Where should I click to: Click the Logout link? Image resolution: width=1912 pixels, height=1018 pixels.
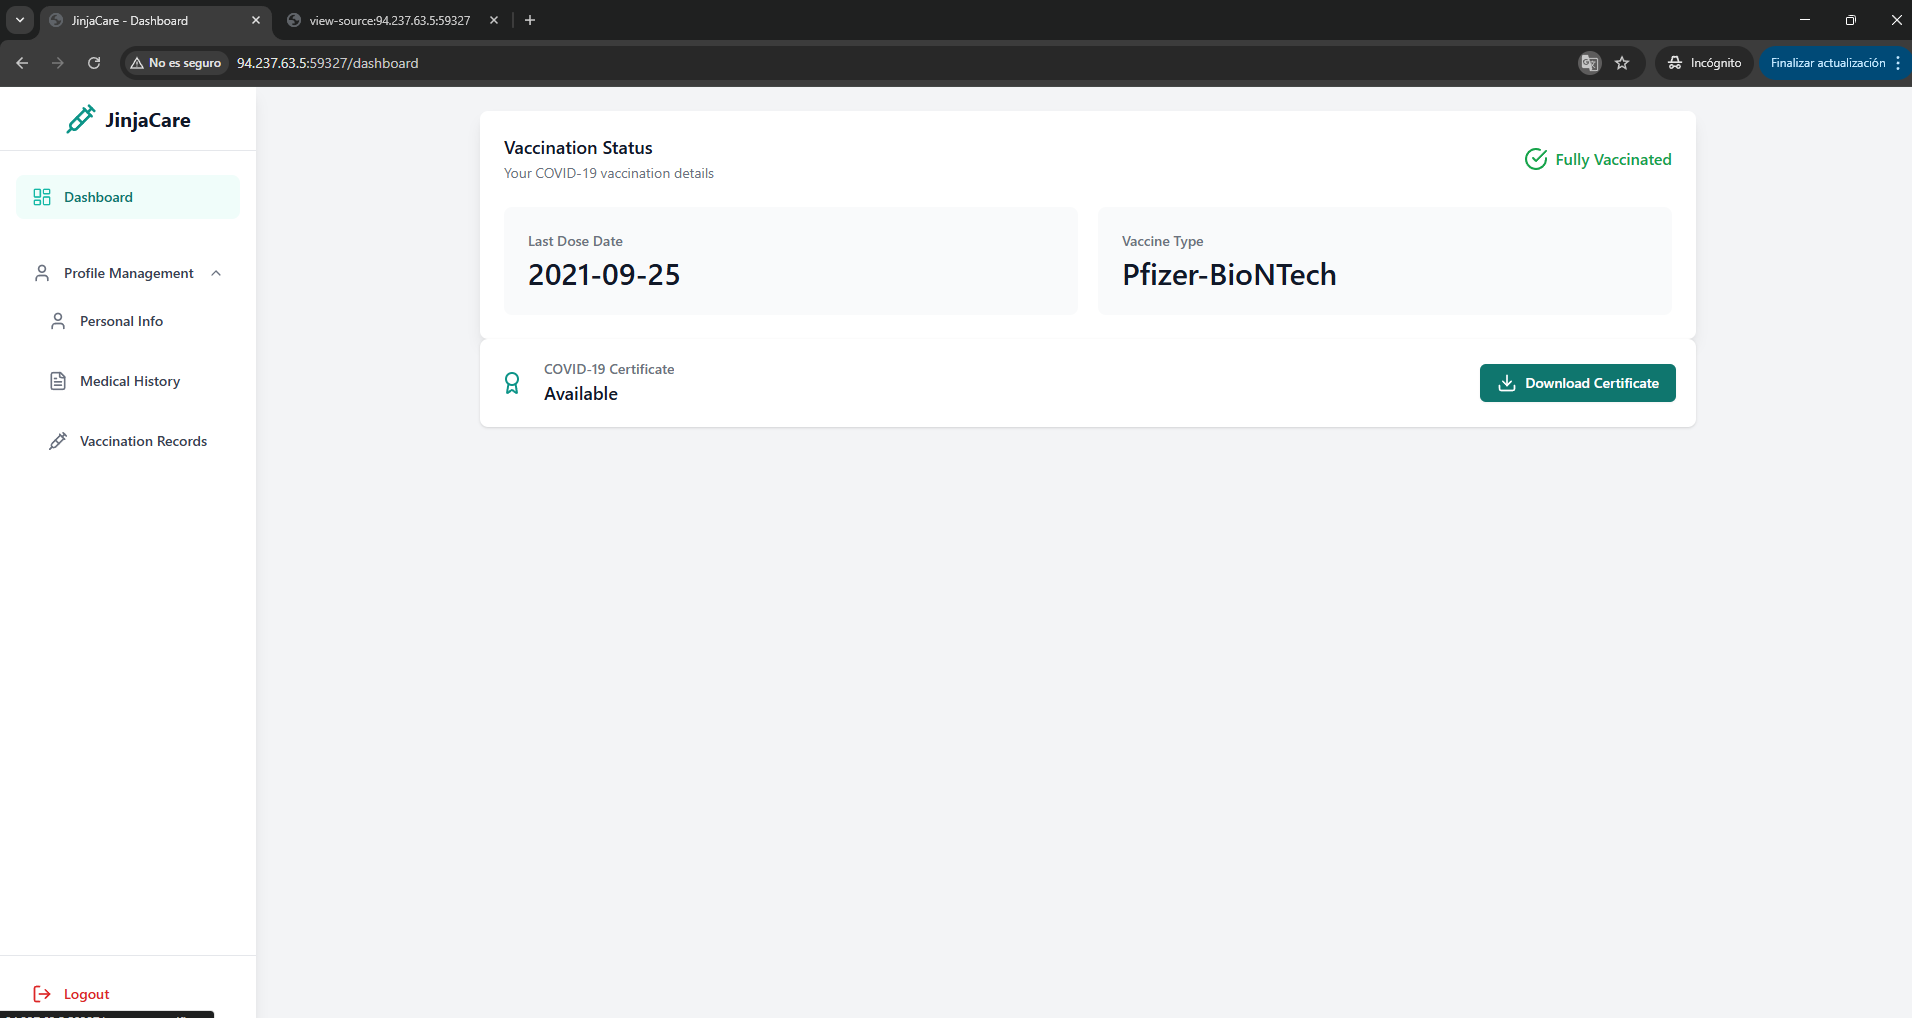point(86,994)
